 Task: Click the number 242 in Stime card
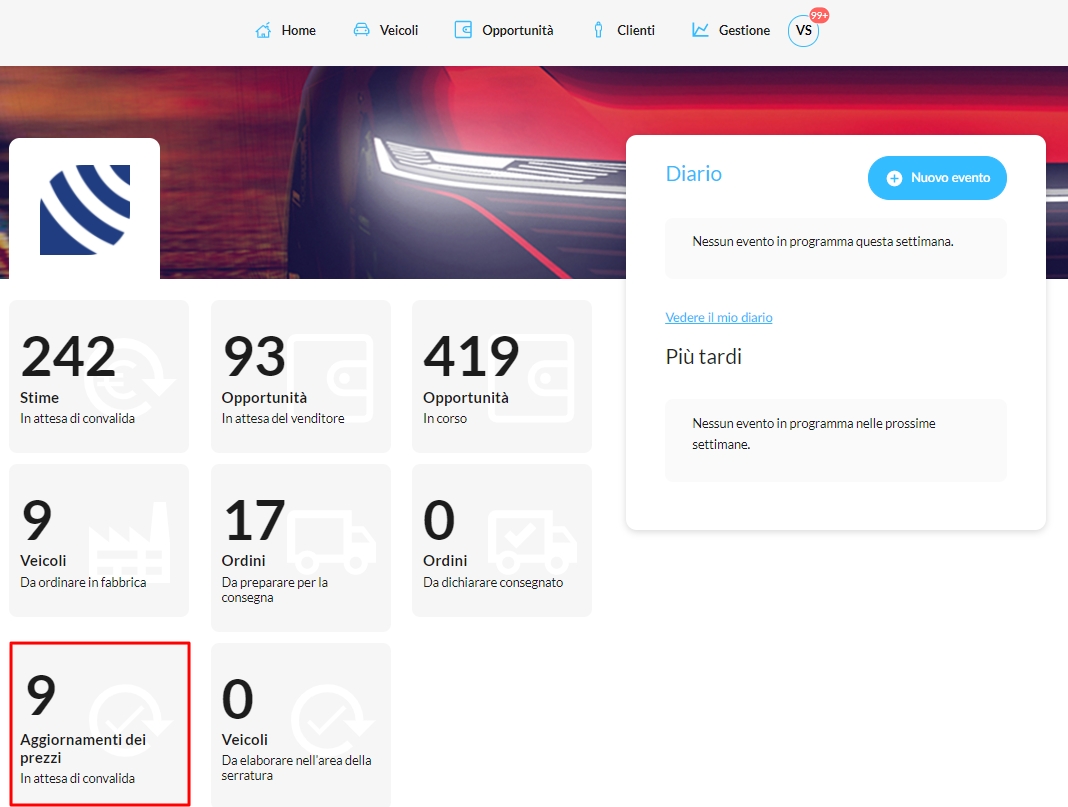click(x=68, y=356)
